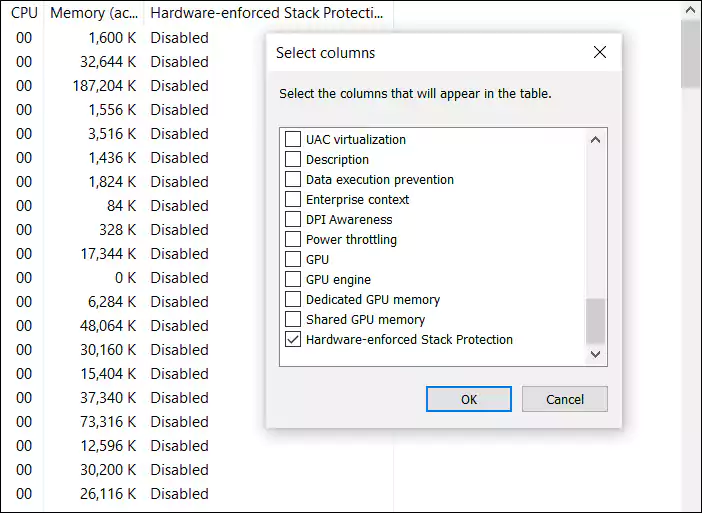This screenshot has width=702, height=513.
Task: Sort by the CPU column header
Action: [x=24, y=13]
